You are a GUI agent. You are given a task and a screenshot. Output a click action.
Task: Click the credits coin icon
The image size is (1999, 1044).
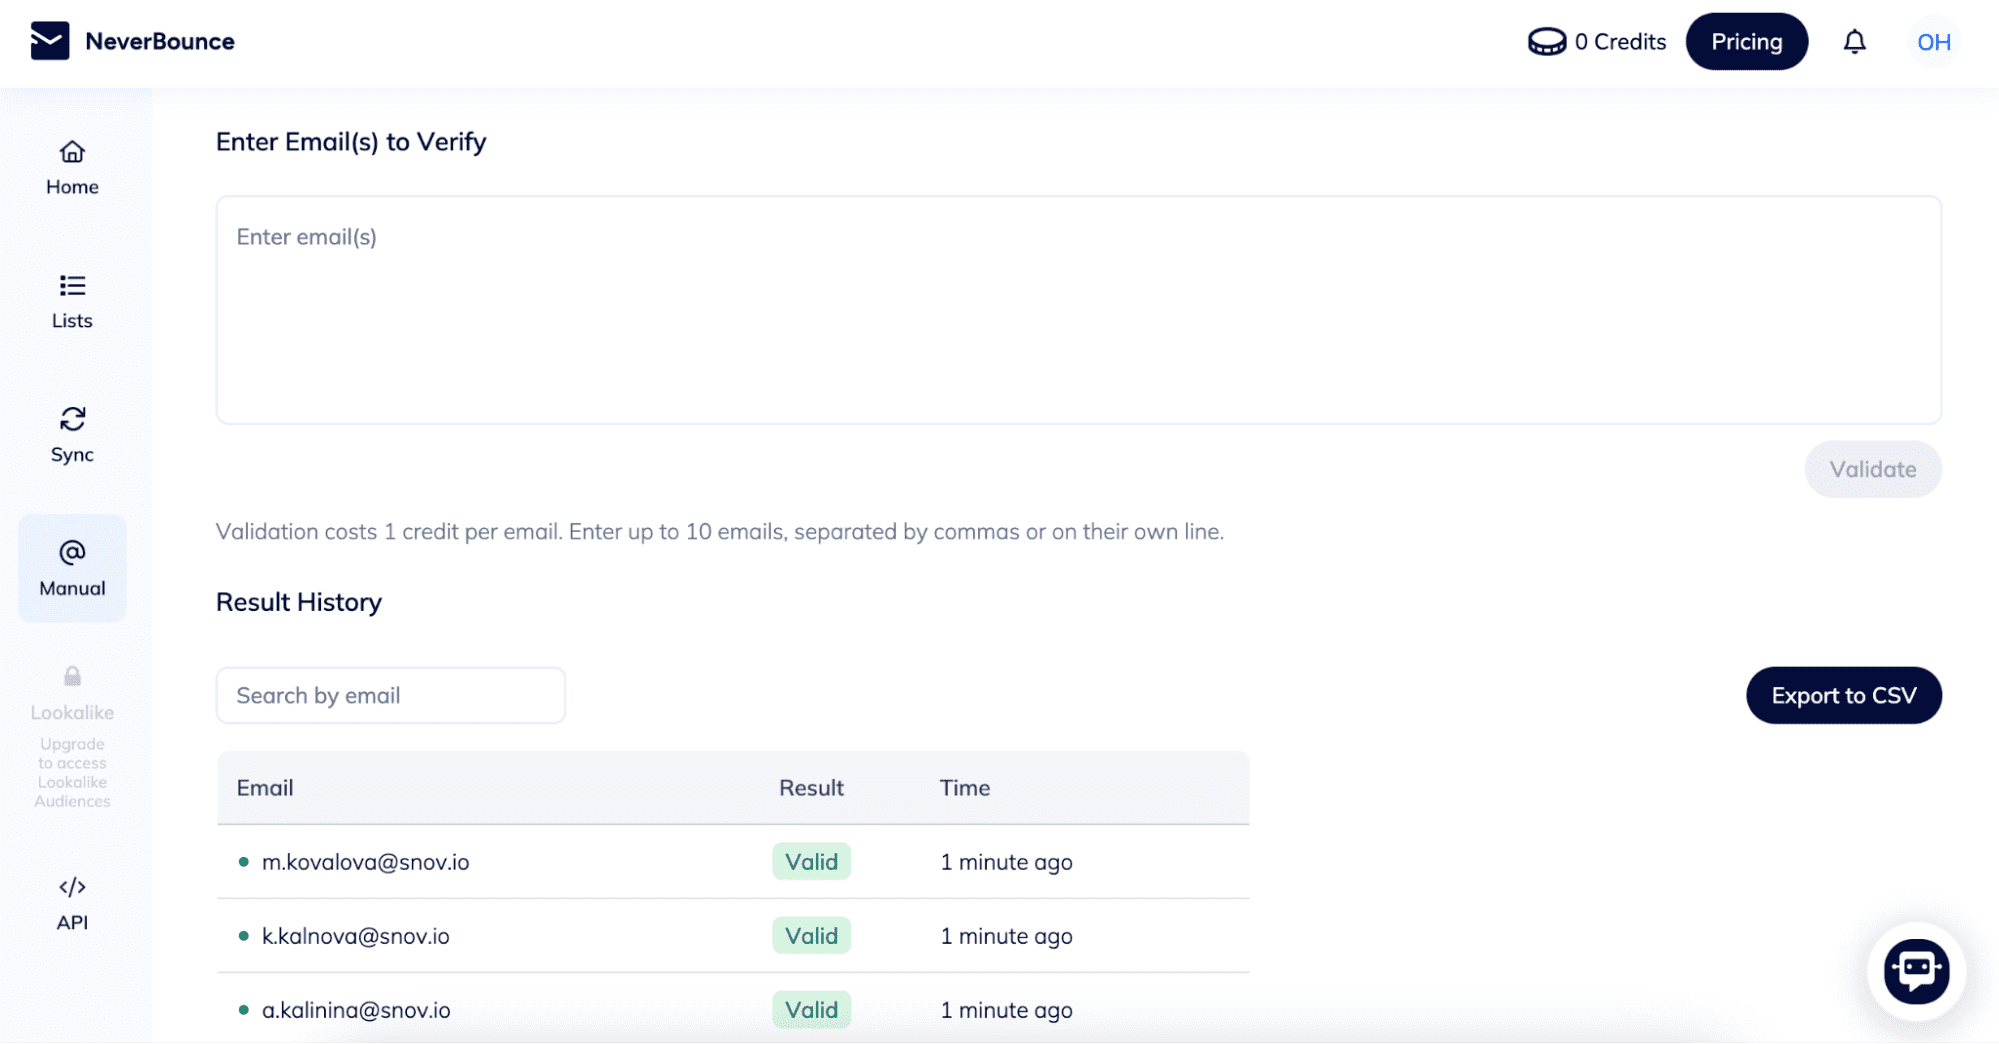click(1546, 42)
